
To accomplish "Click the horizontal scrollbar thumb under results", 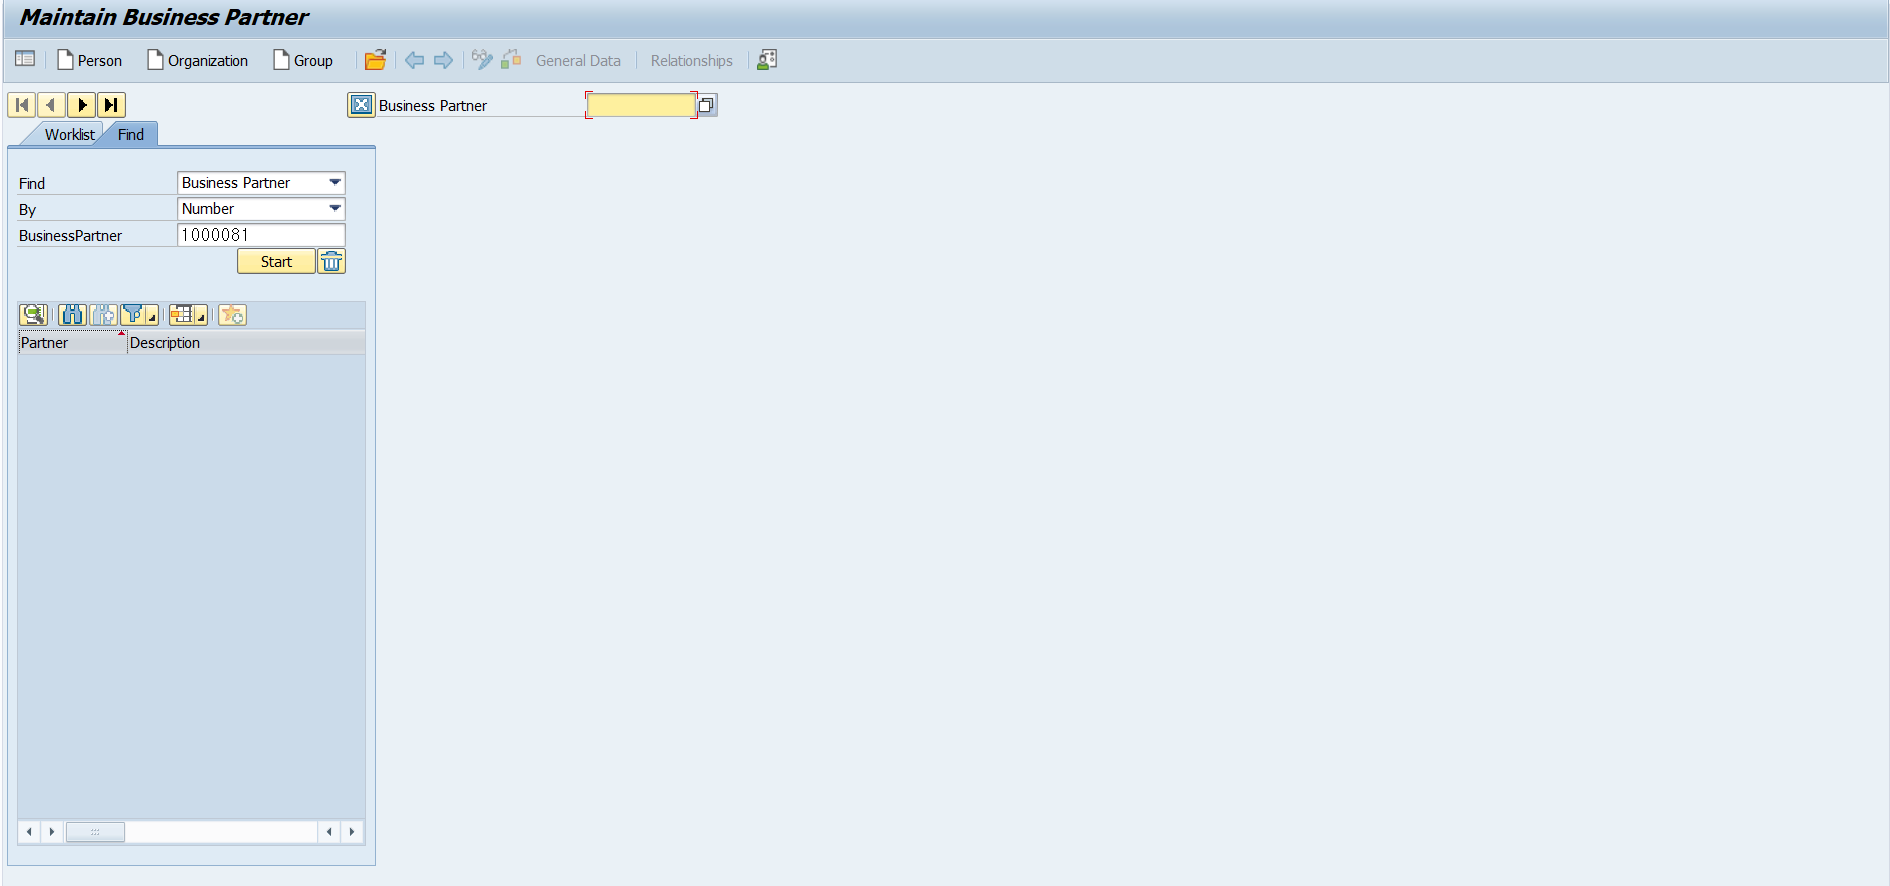I will [95, 832].
